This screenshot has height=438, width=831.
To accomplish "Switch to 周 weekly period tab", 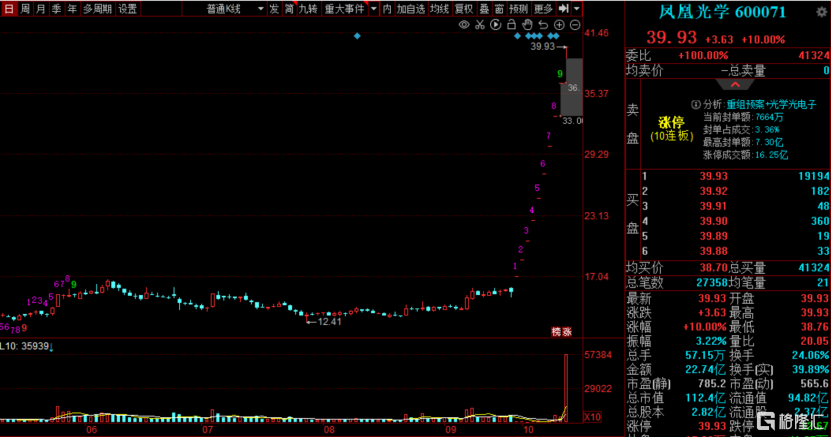I will tap(25, 8).
